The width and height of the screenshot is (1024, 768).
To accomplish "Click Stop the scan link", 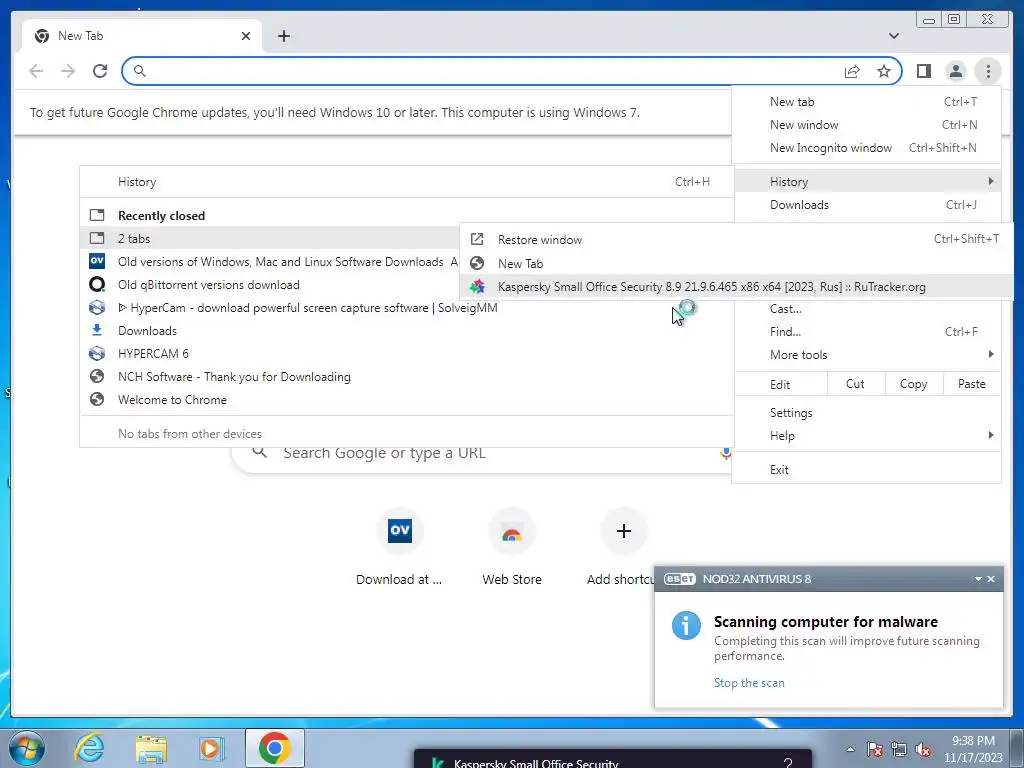I will (x=749, y=682).
